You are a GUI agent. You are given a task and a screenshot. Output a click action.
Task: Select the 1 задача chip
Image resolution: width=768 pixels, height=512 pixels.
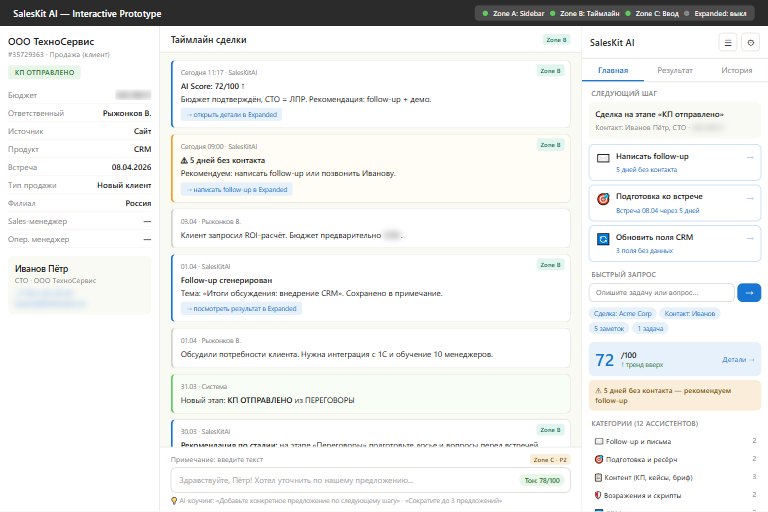click(x=650, y=329)
